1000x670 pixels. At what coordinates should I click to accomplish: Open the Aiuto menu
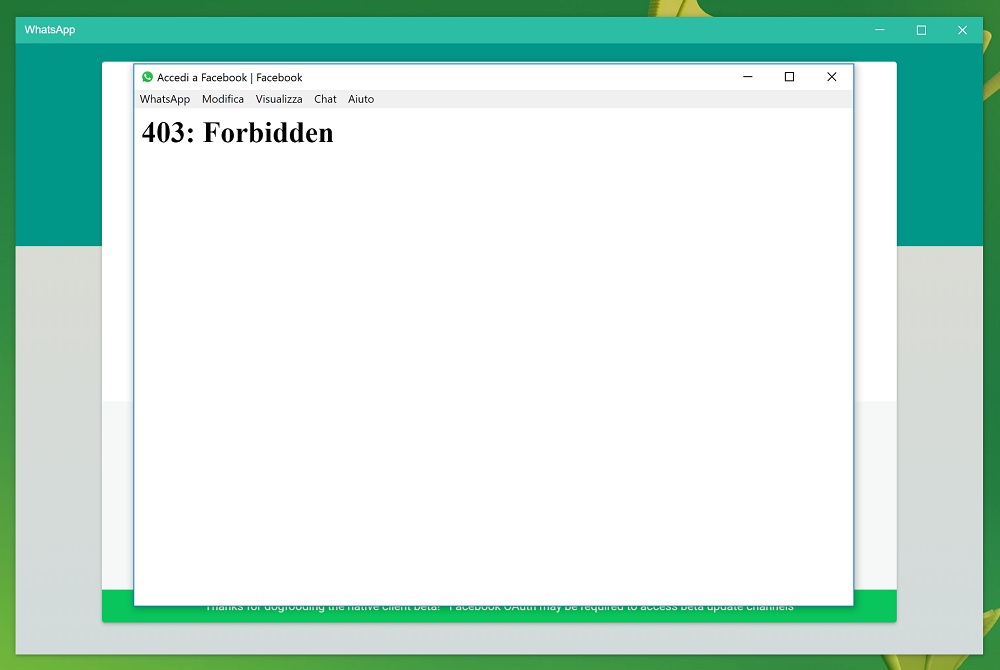(361, 99)
